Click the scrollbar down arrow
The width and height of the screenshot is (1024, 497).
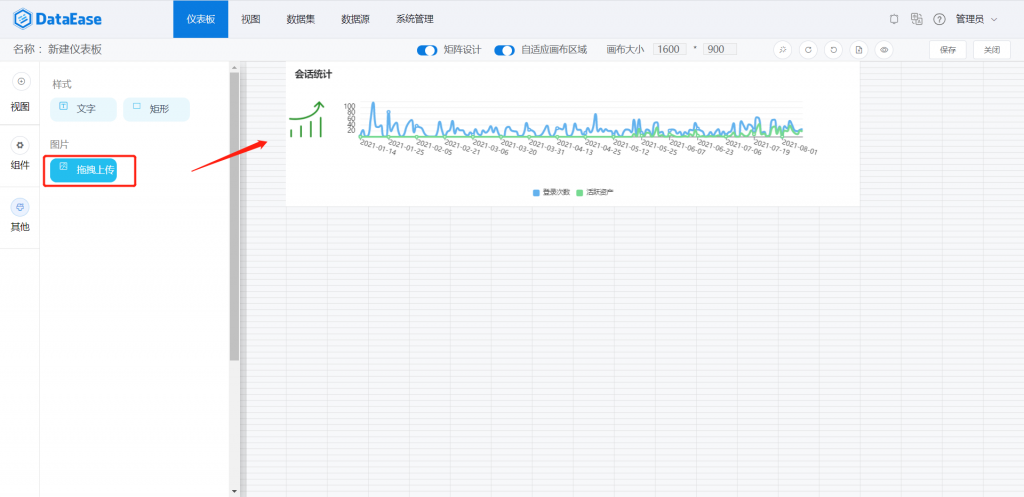click(x=234, y=490)
